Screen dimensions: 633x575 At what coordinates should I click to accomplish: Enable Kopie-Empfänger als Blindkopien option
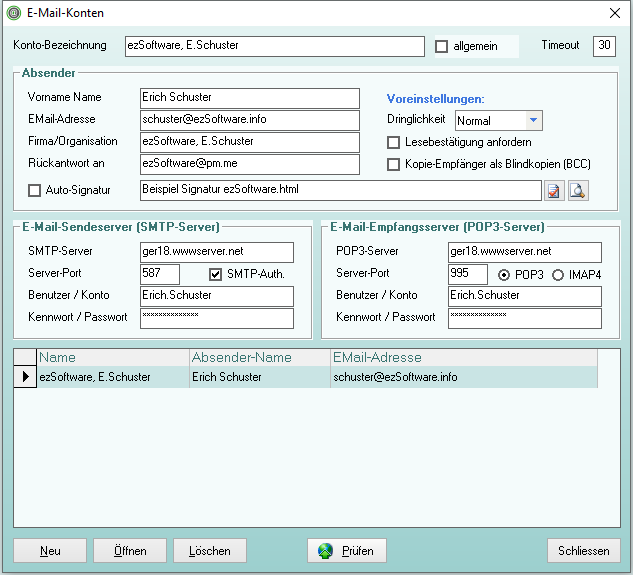394,164
